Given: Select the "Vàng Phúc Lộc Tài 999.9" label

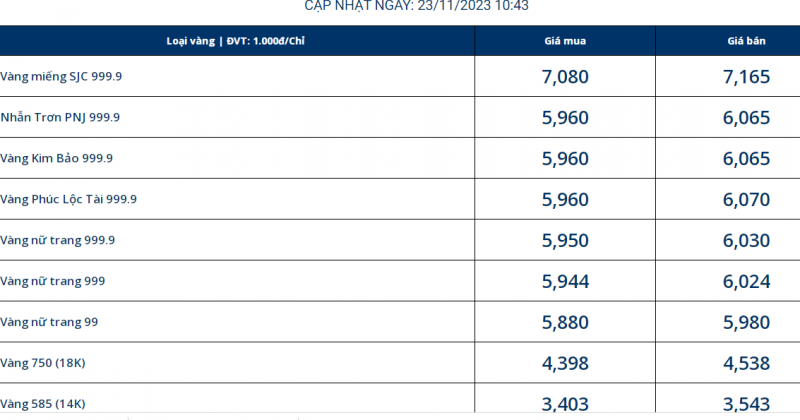Looking at the screenshot, I should 69,199.
